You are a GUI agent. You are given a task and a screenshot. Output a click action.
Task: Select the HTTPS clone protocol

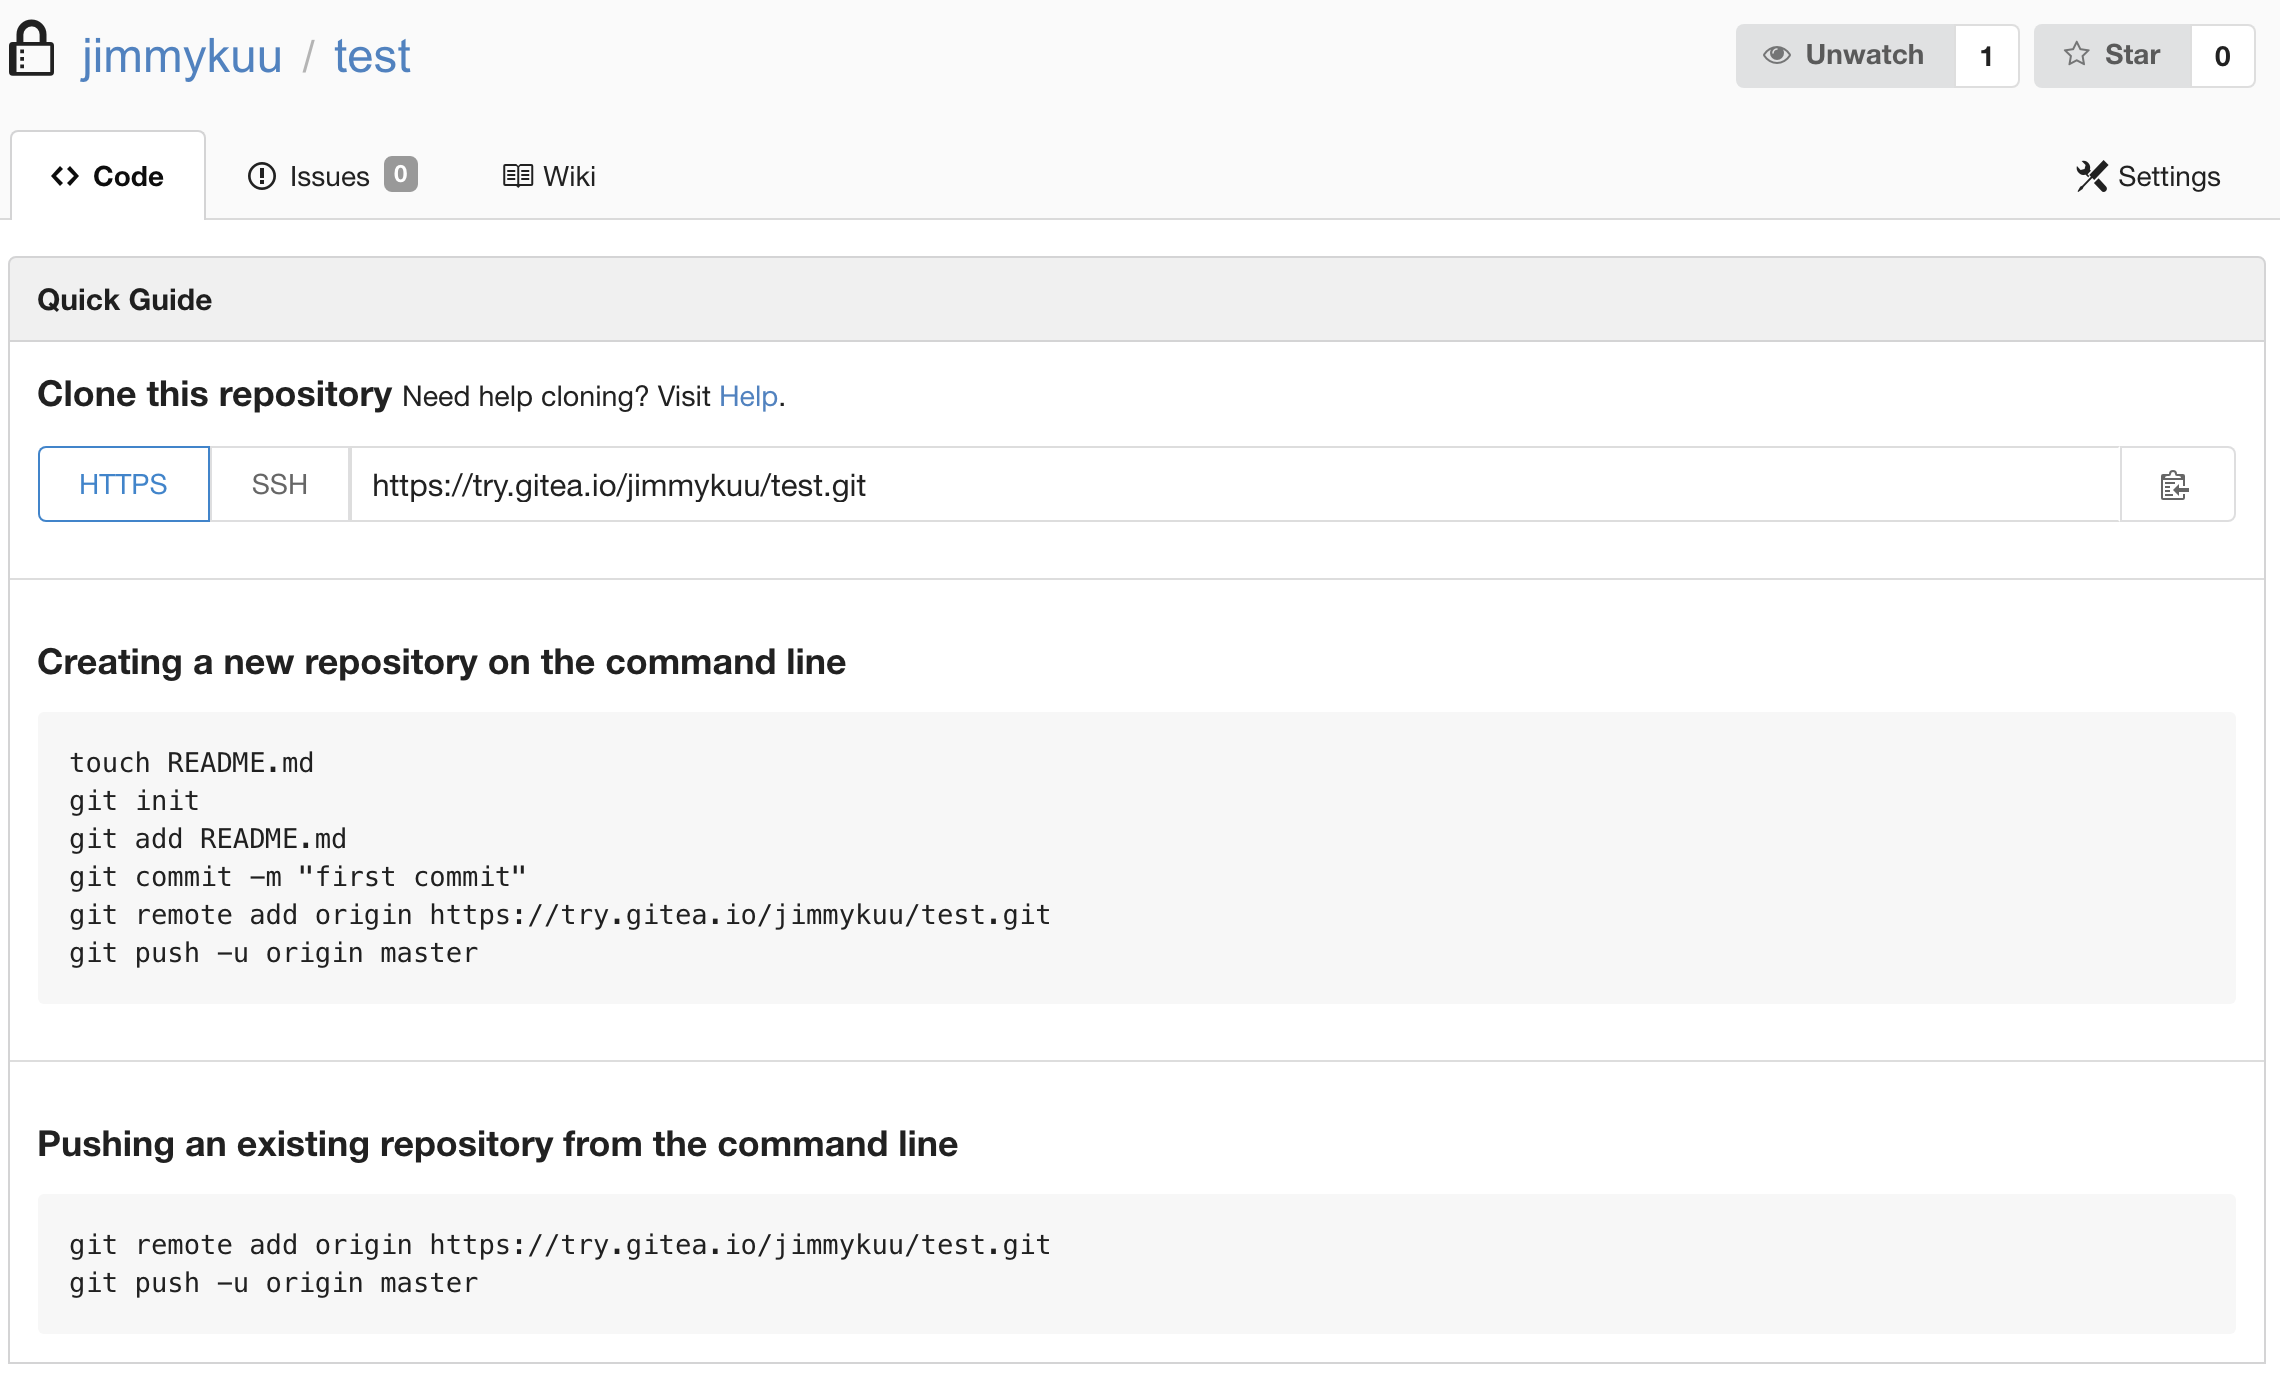pos(123,485)
